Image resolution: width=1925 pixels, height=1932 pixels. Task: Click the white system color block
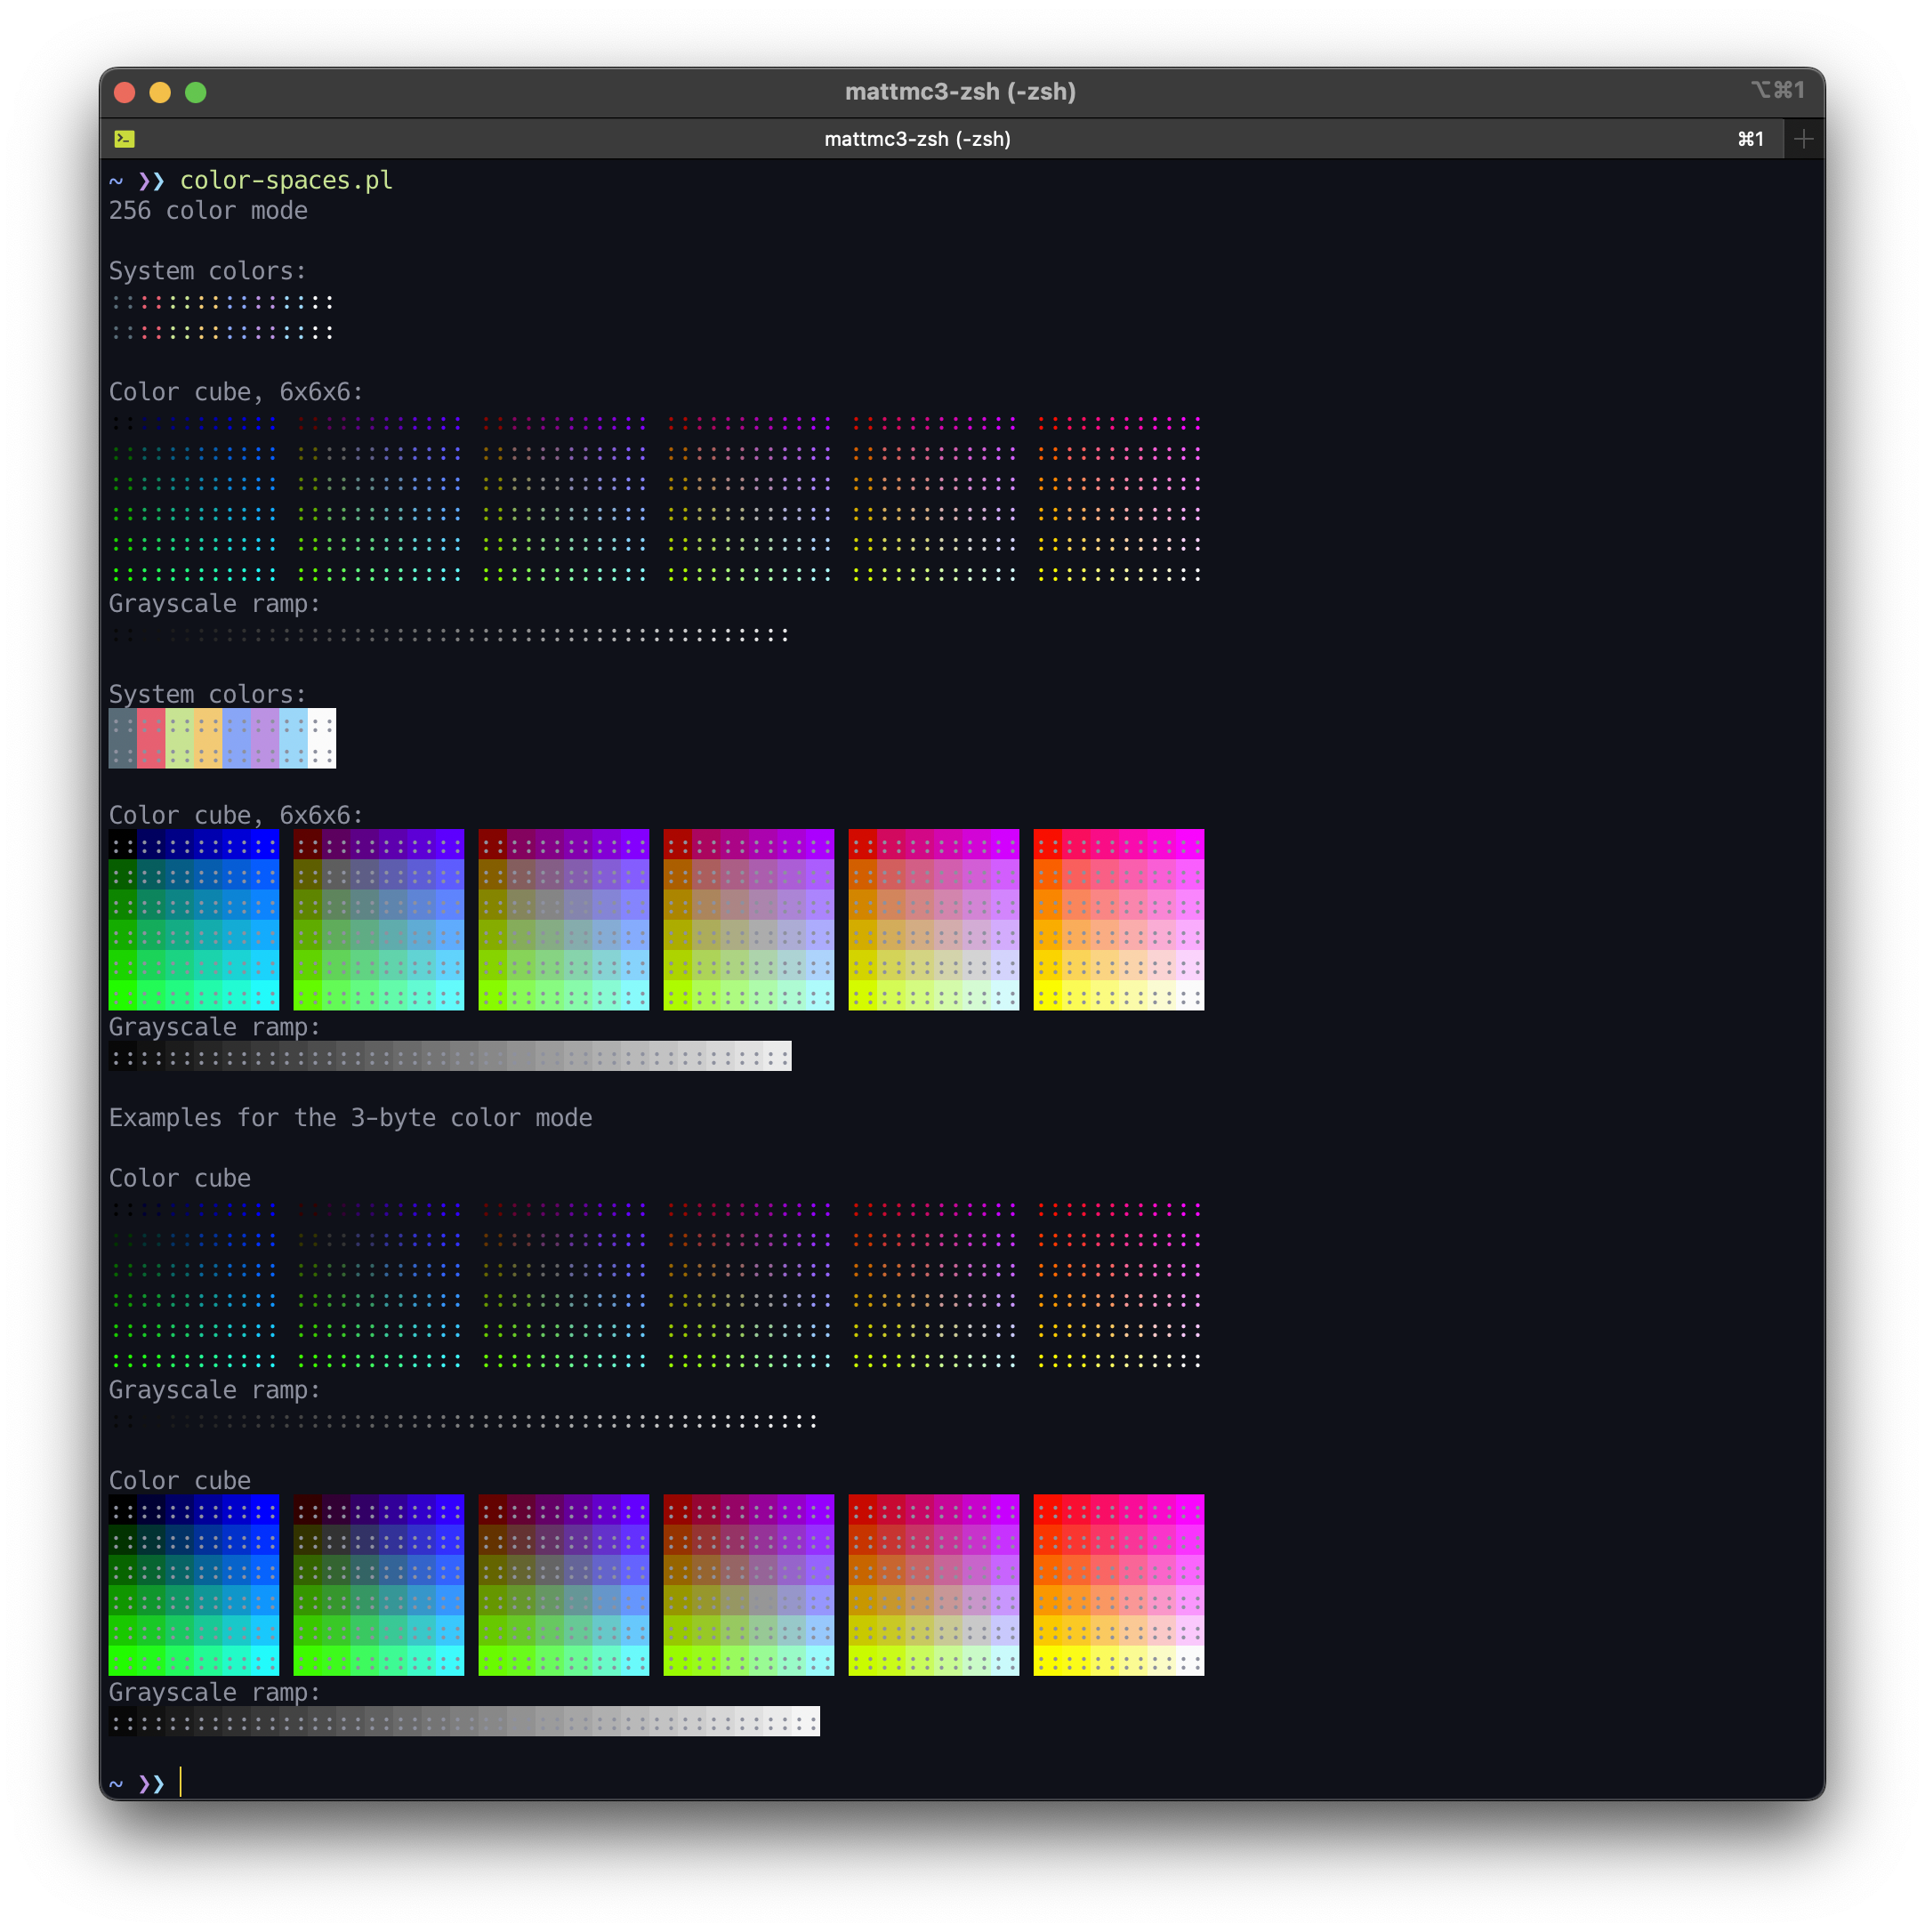click(322, 738)
